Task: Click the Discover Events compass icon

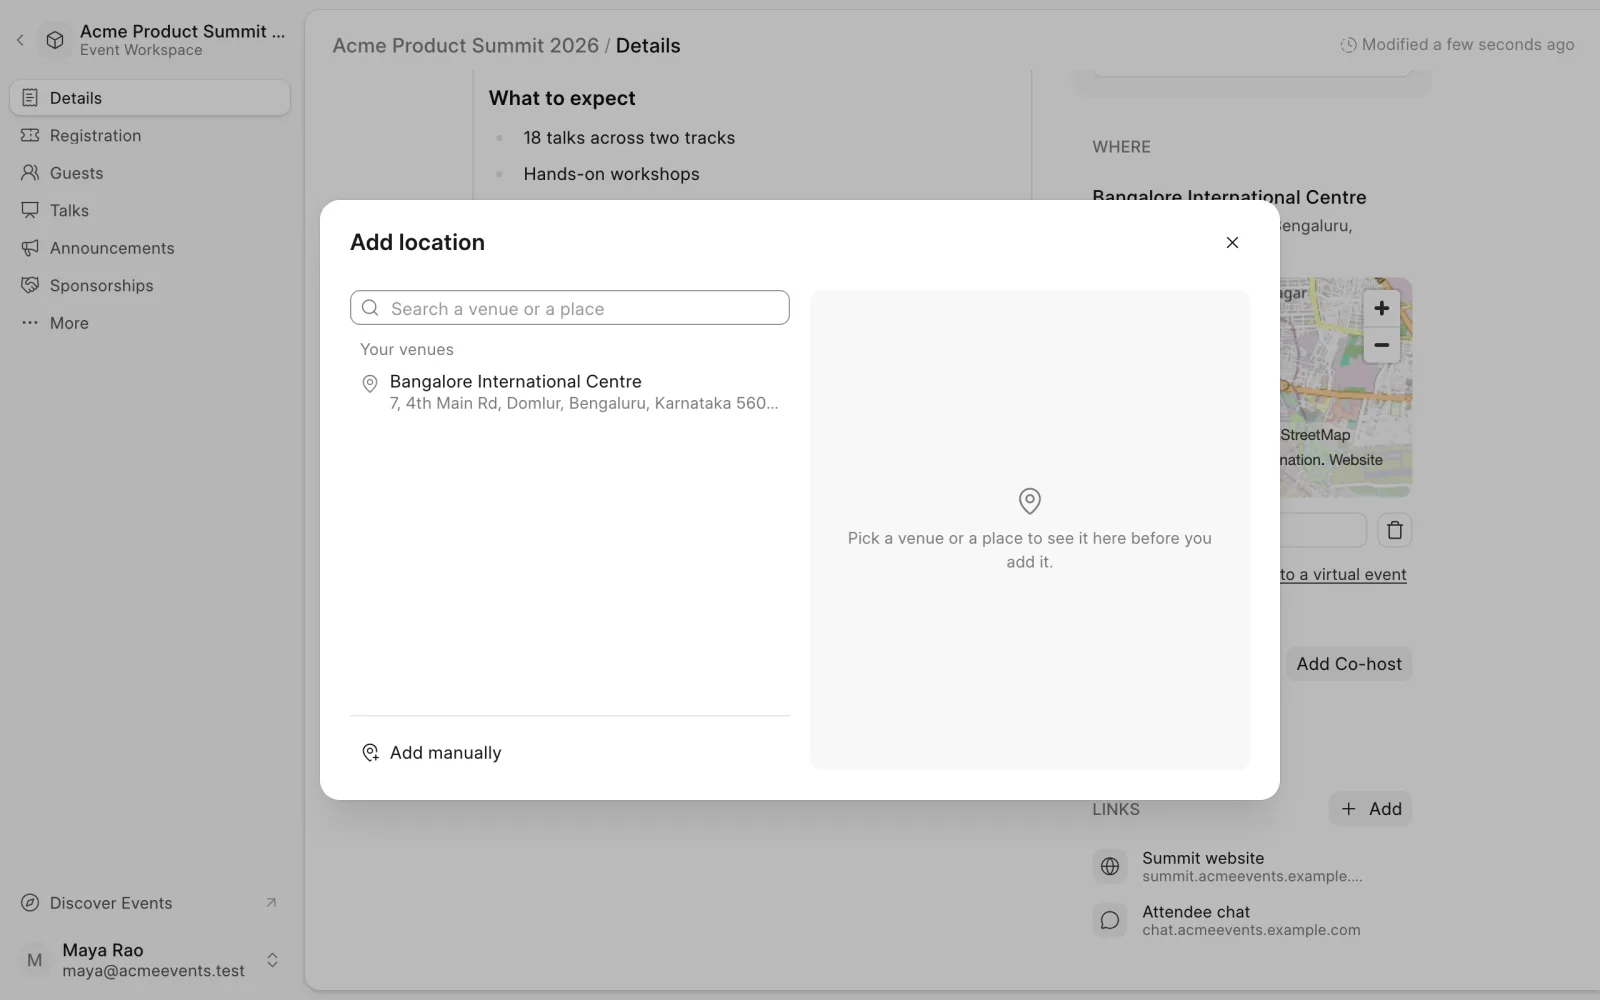Action: 30,903
